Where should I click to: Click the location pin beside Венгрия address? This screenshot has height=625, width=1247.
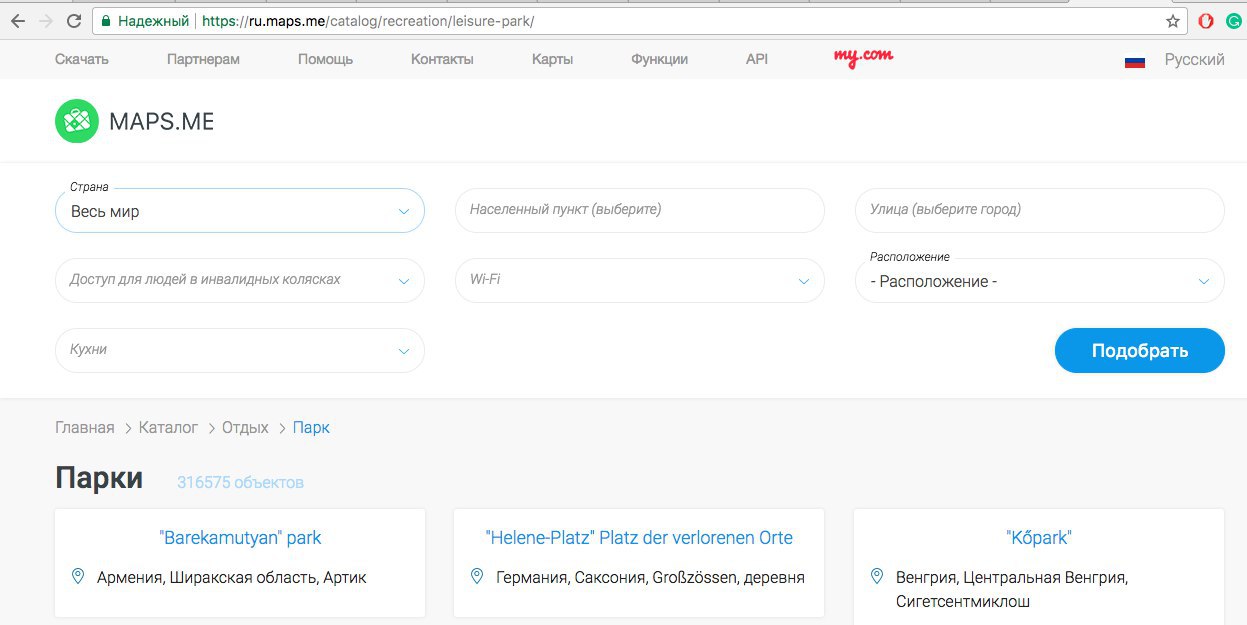coord(877,577)
